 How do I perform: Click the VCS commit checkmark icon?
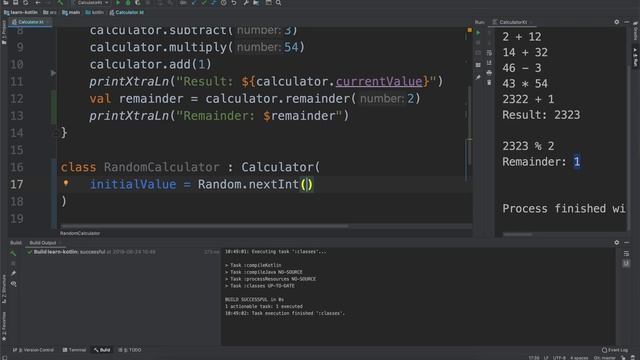pyautogui.click(x=204, y=3)
